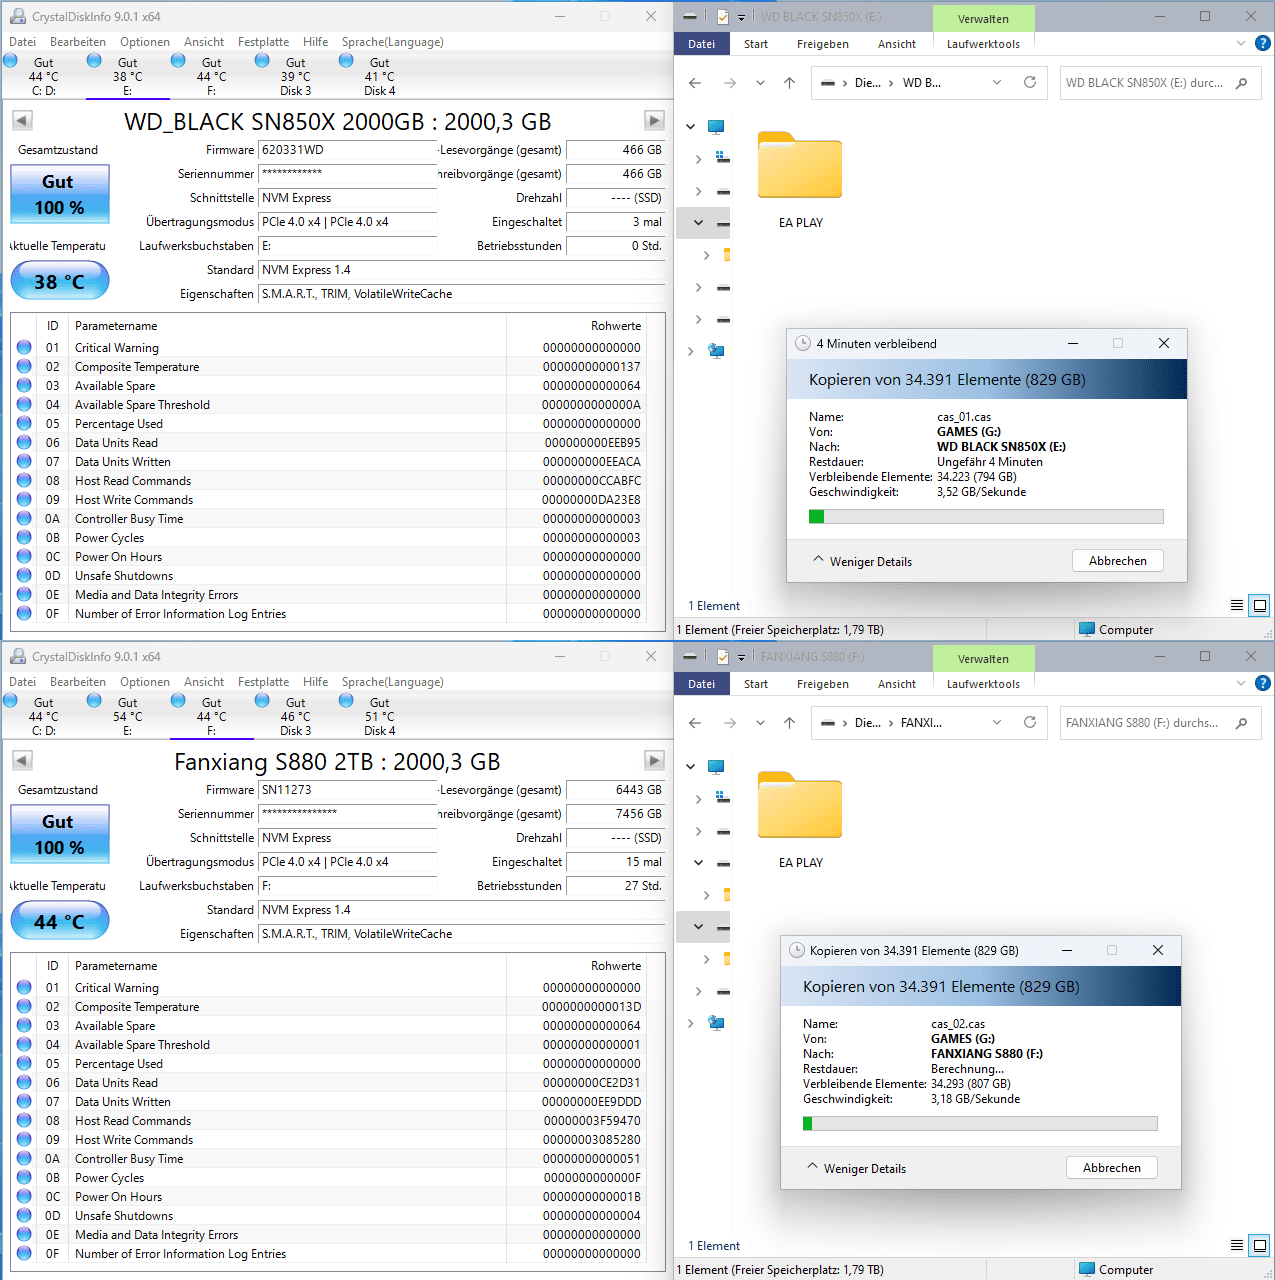Image resolution: width=1275 pixels, height=1280 pixels.
Task: Collapse the This PC node in the WD BLACK Explorer tree
Action: (x=691, y=127)
